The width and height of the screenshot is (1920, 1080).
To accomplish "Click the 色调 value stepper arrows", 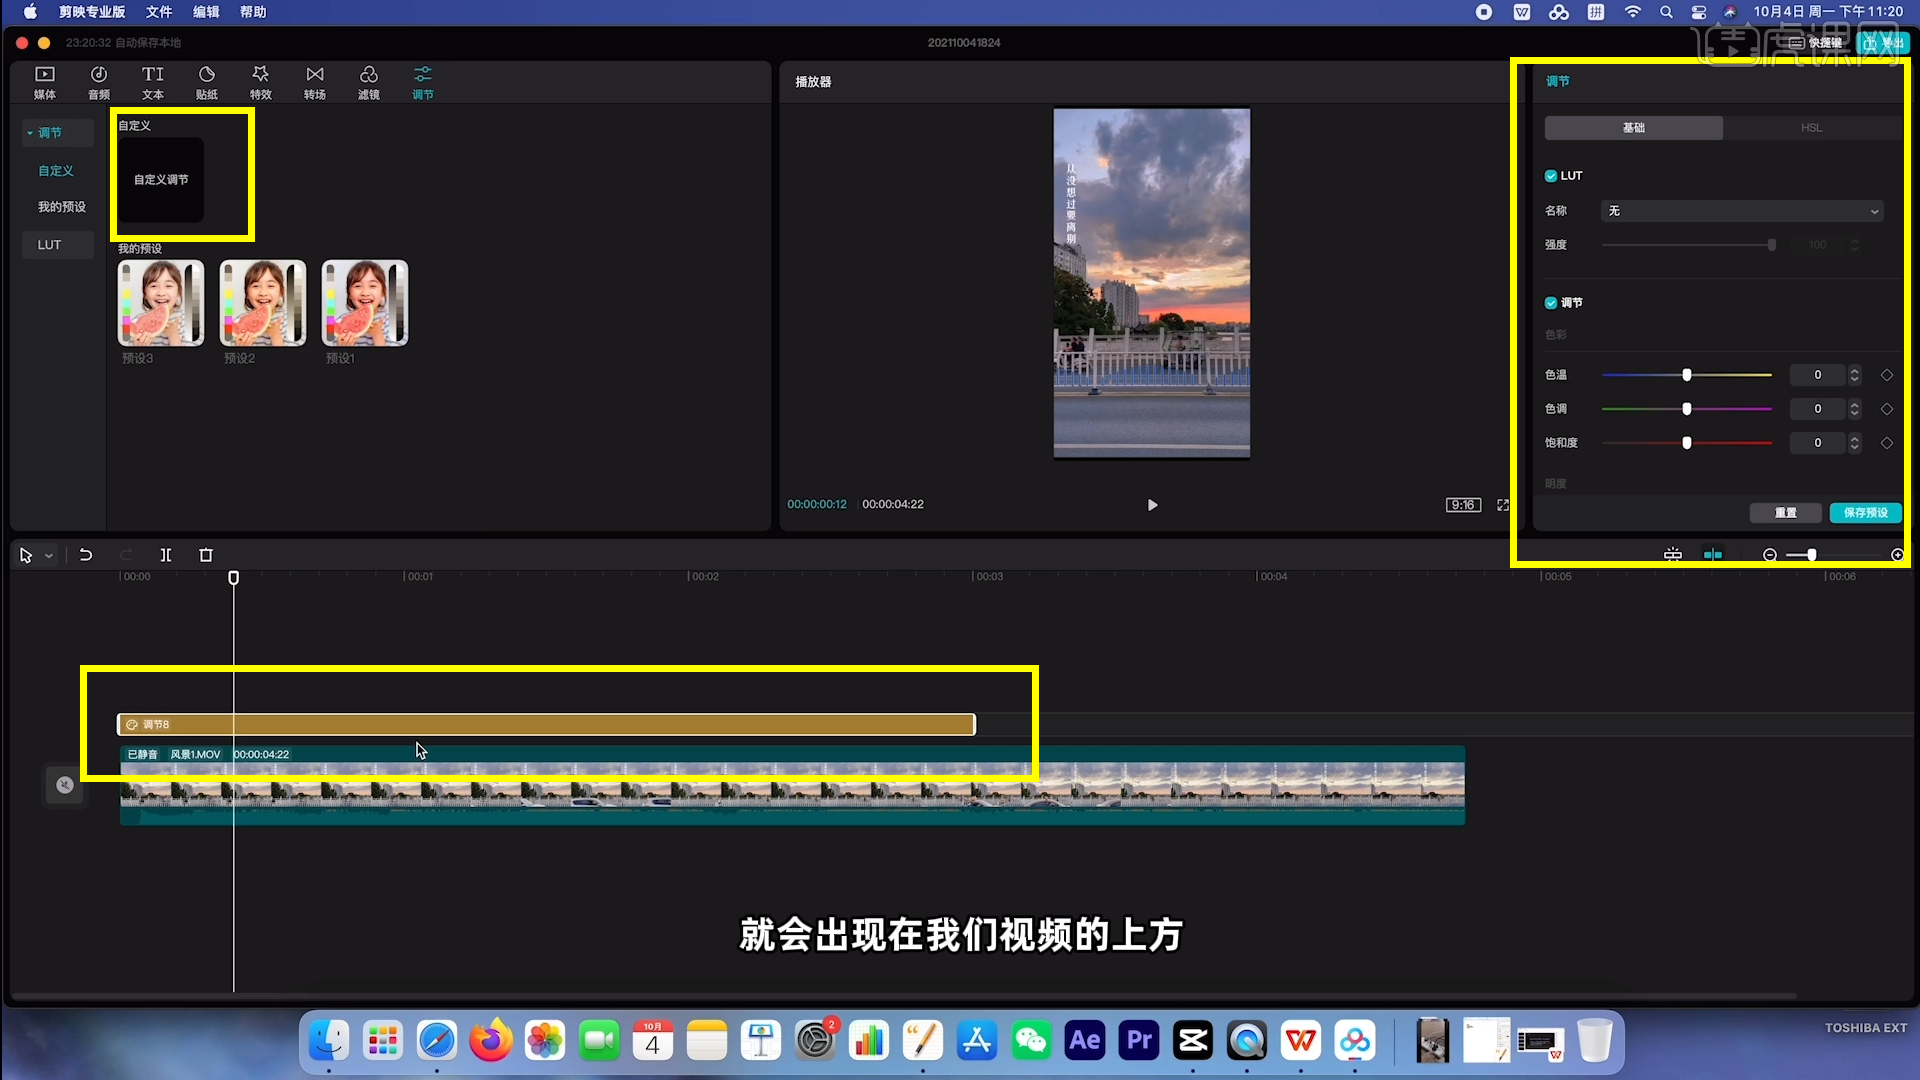I will 1855,409.
